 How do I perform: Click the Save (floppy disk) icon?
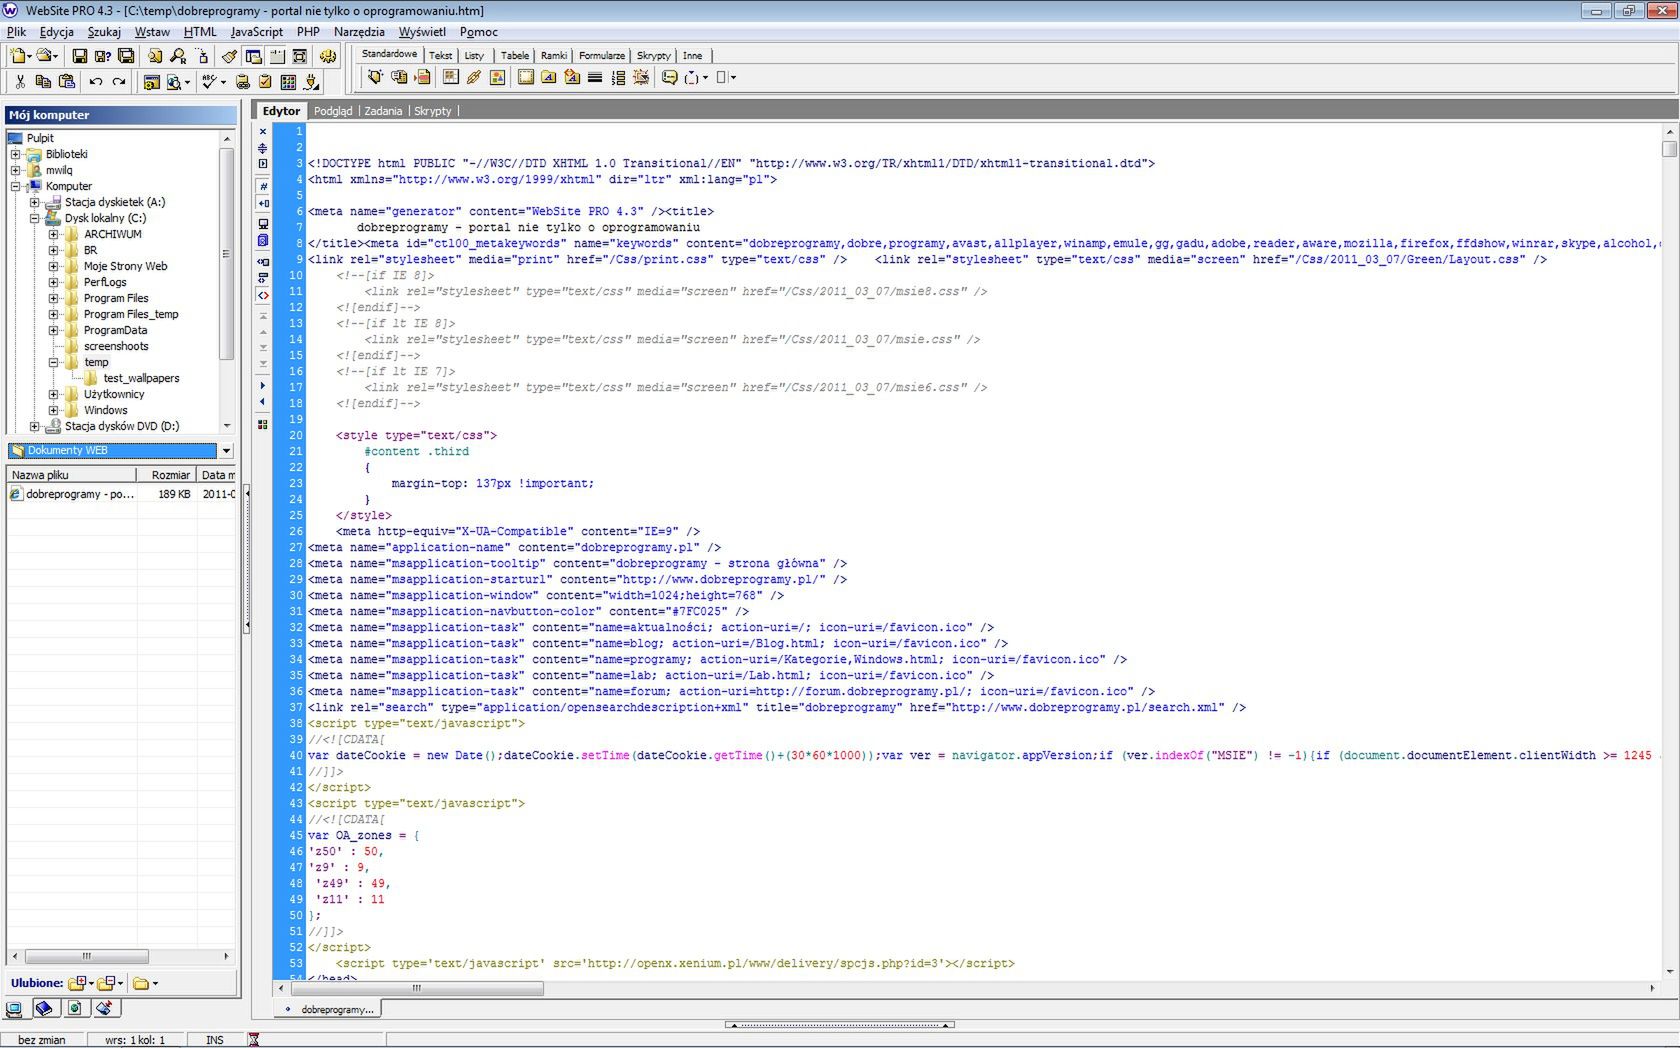tap(80, 56)
